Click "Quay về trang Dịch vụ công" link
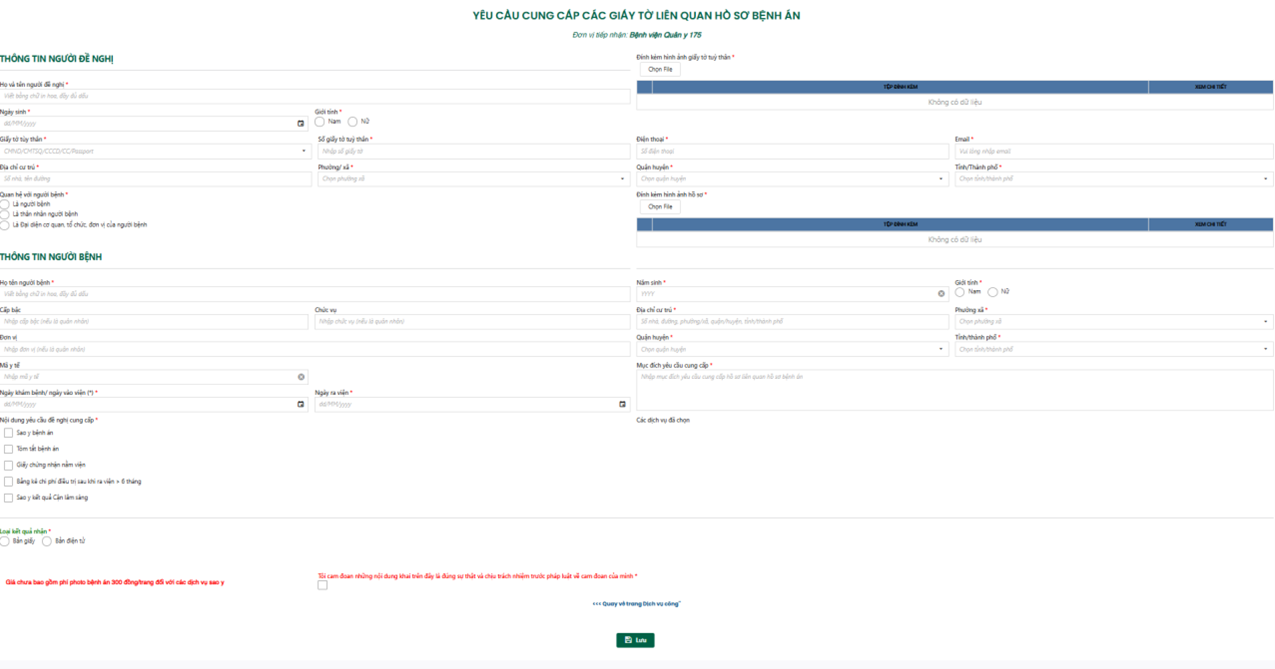Viewport: 1275px width, 669px height. point(636,604)
